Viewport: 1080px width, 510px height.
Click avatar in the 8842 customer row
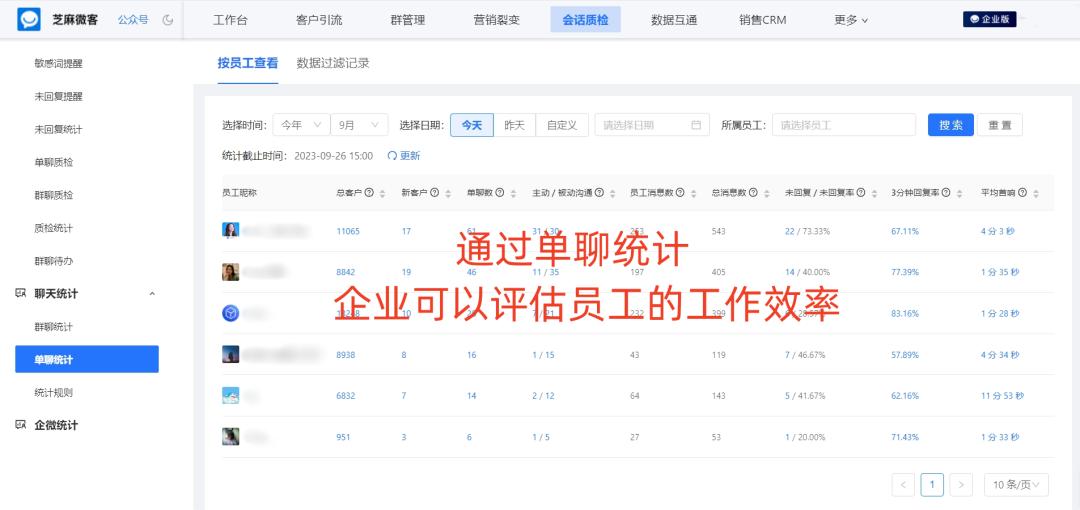231,272
